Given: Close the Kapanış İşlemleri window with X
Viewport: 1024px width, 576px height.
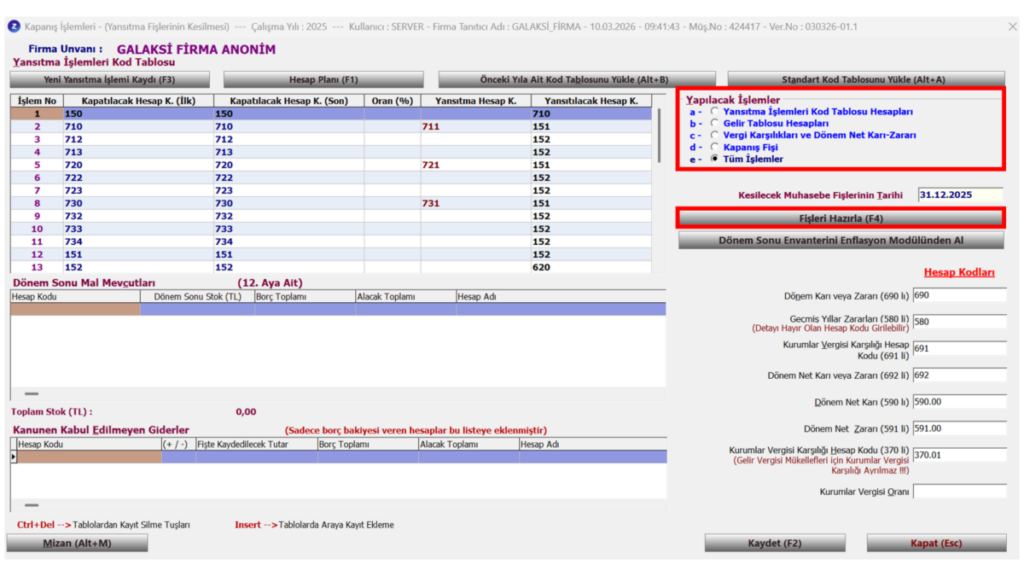Looking at the screenshot, I should coord(1012,27).
